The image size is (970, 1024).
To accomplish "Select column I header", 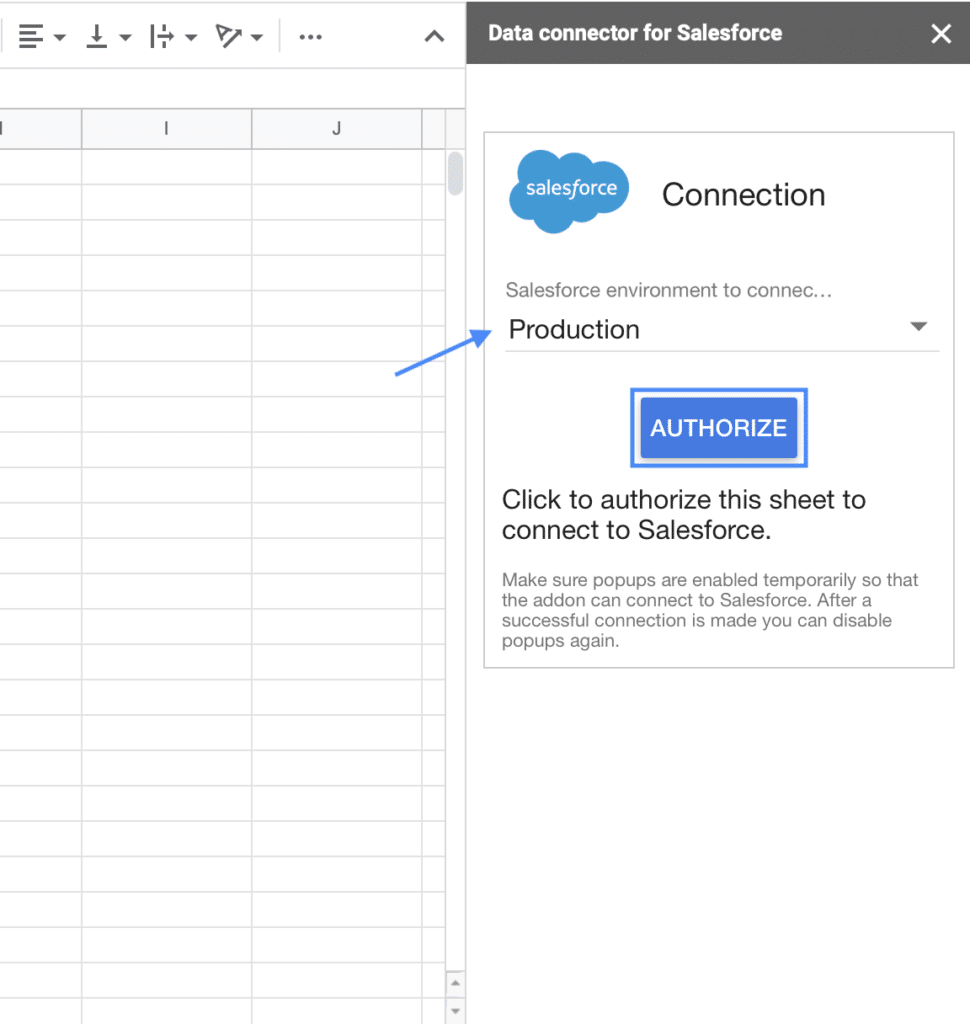I will pos(167,129).
